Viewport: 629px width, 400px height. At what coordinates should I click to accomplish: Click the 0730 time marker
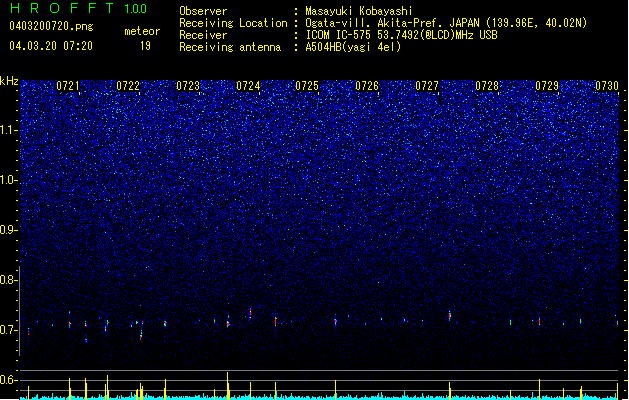coord(607,86)
